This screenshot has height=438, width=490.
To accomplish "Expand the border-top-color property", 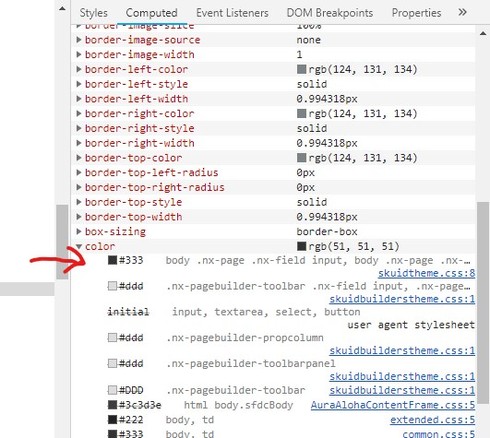I will [79, 158].
